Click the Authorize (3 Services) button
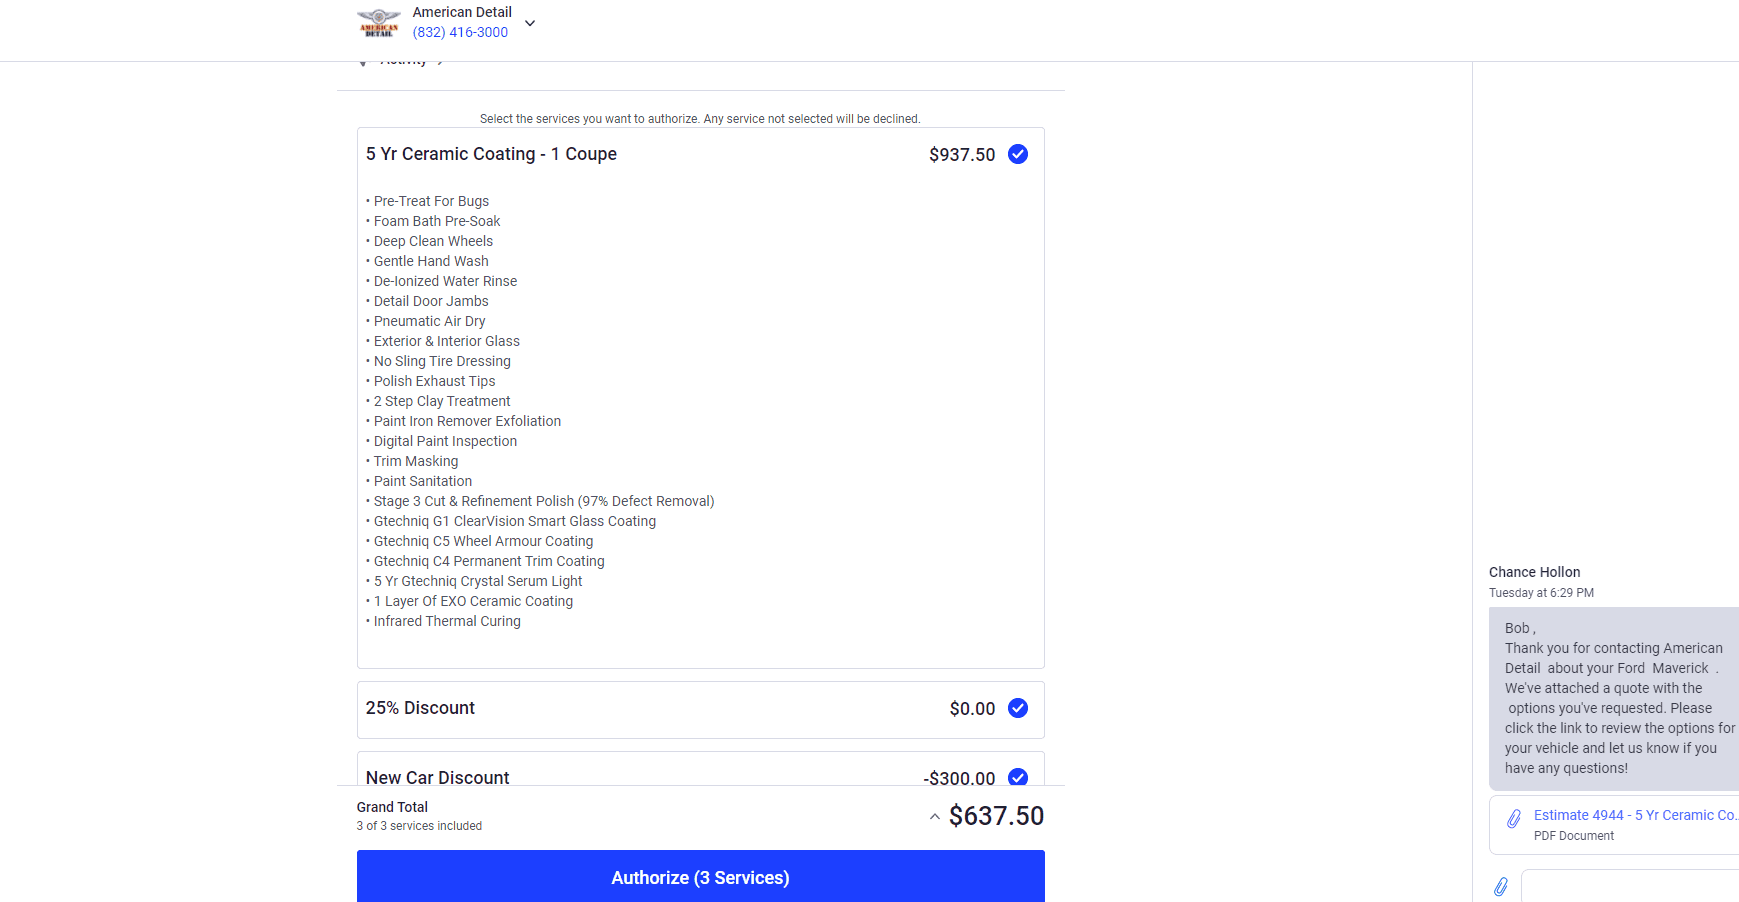The image size is (1739, 902). (700, 877)
